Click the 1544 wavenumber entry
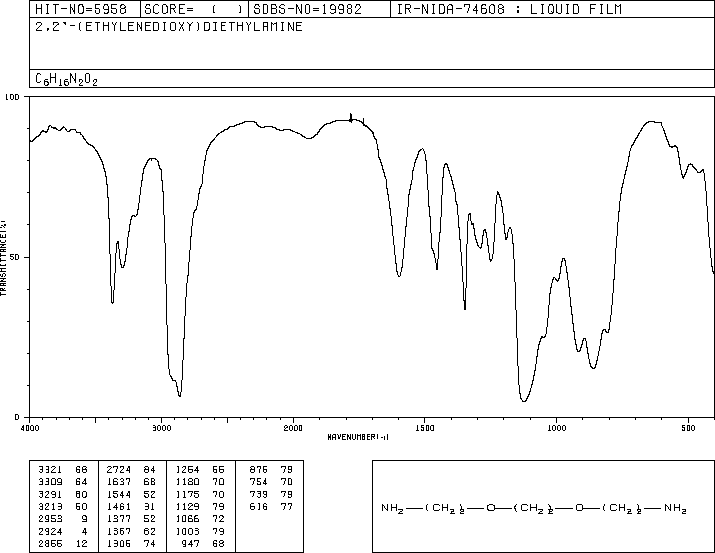This screenshot has height=553, width=715. pyautogui.click(x=119, y=494)
